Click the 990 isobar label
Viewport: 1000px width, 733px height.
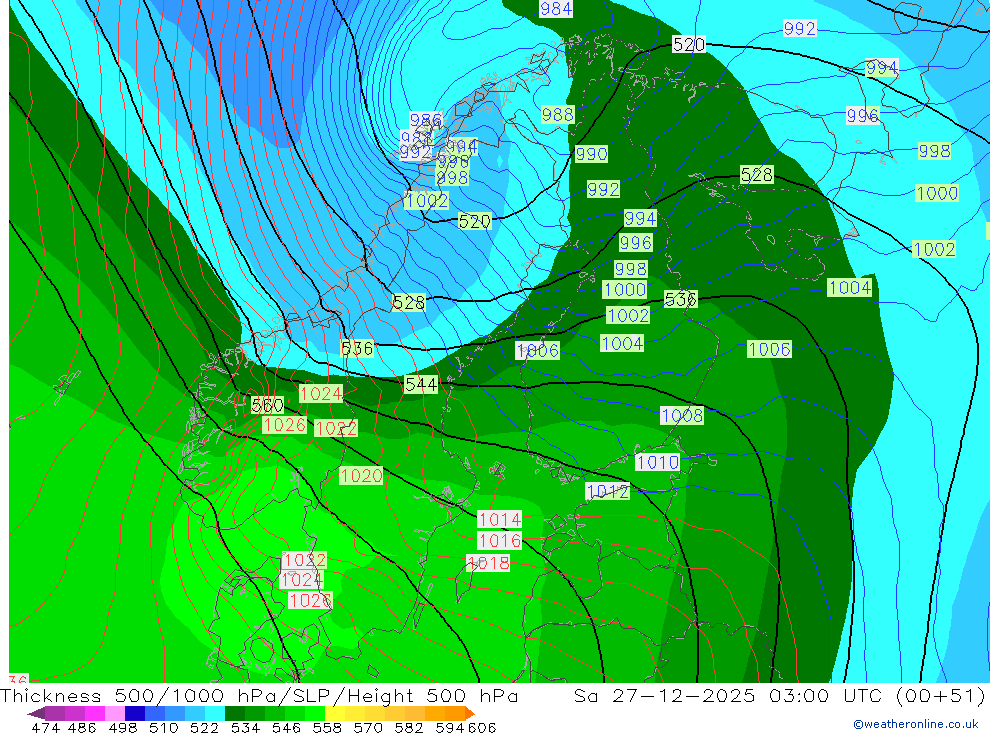591,154
